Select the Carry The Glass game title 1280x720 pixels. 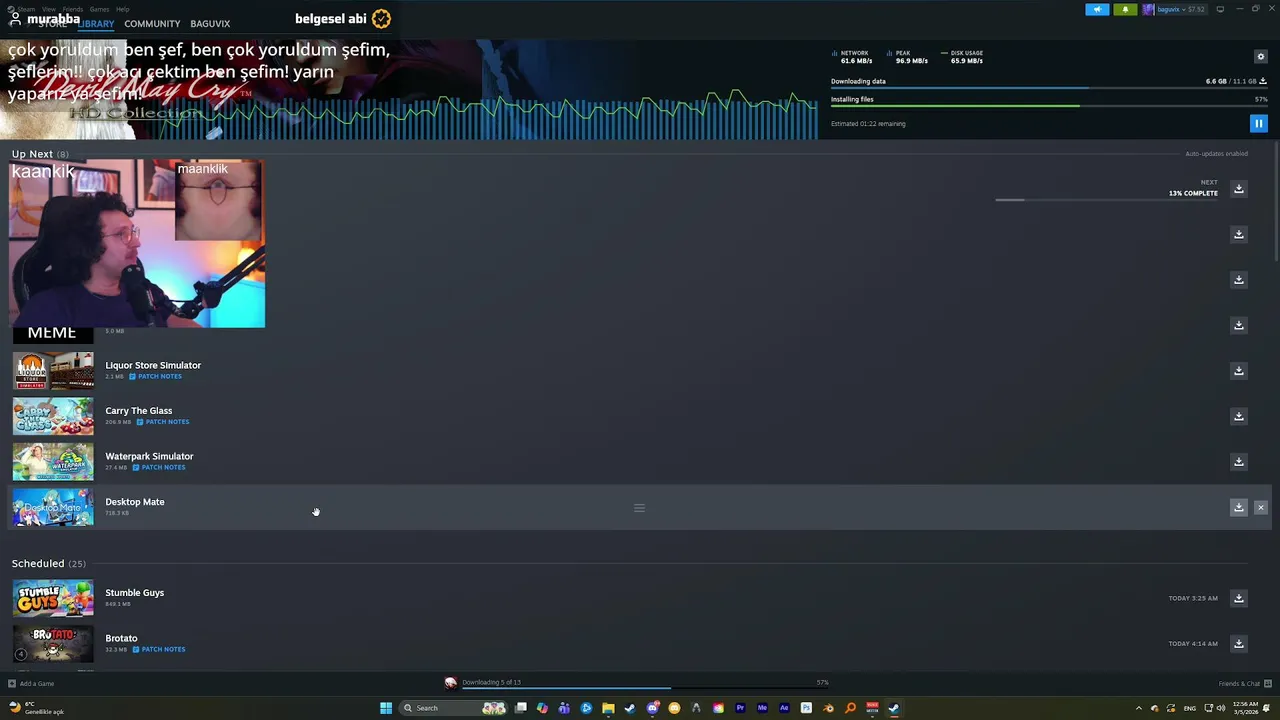coord(139,411)
